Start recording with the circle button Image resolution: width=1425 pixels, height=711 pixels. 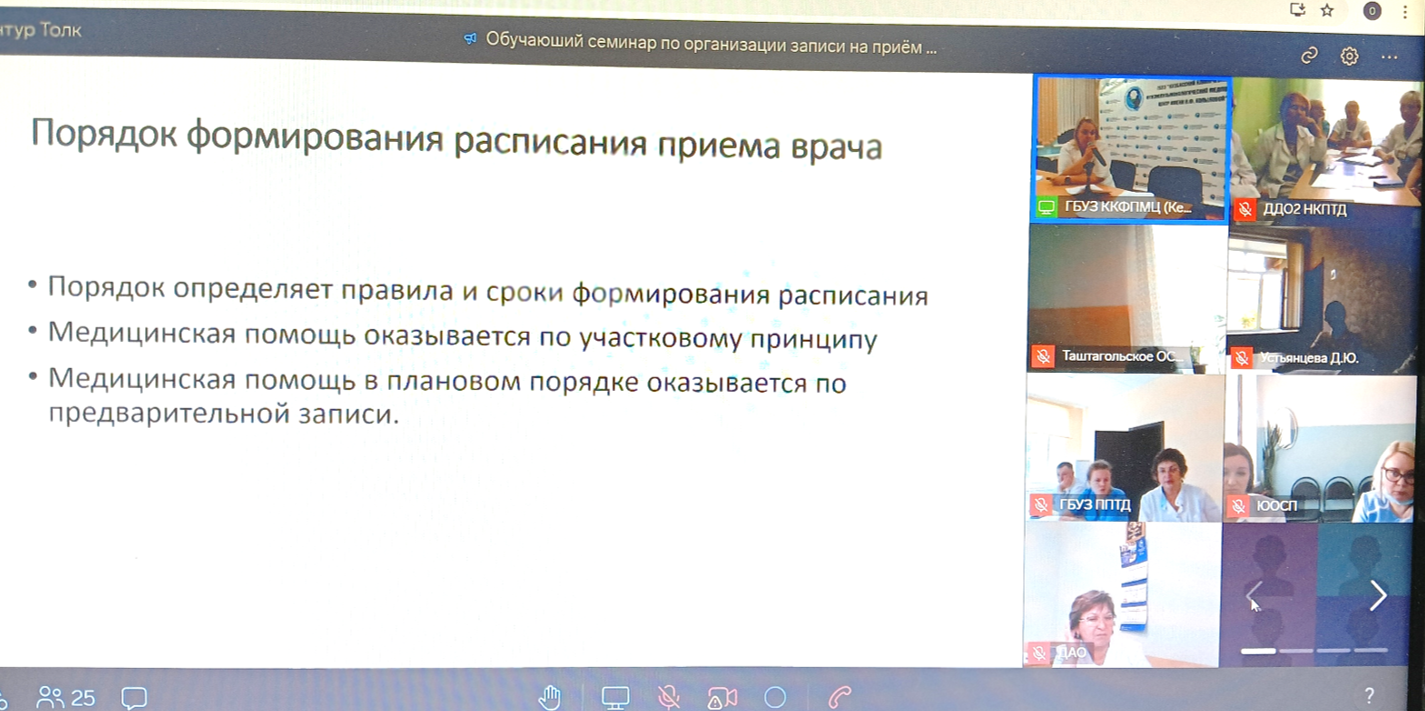pyautogui.click(x=775, y=697)
